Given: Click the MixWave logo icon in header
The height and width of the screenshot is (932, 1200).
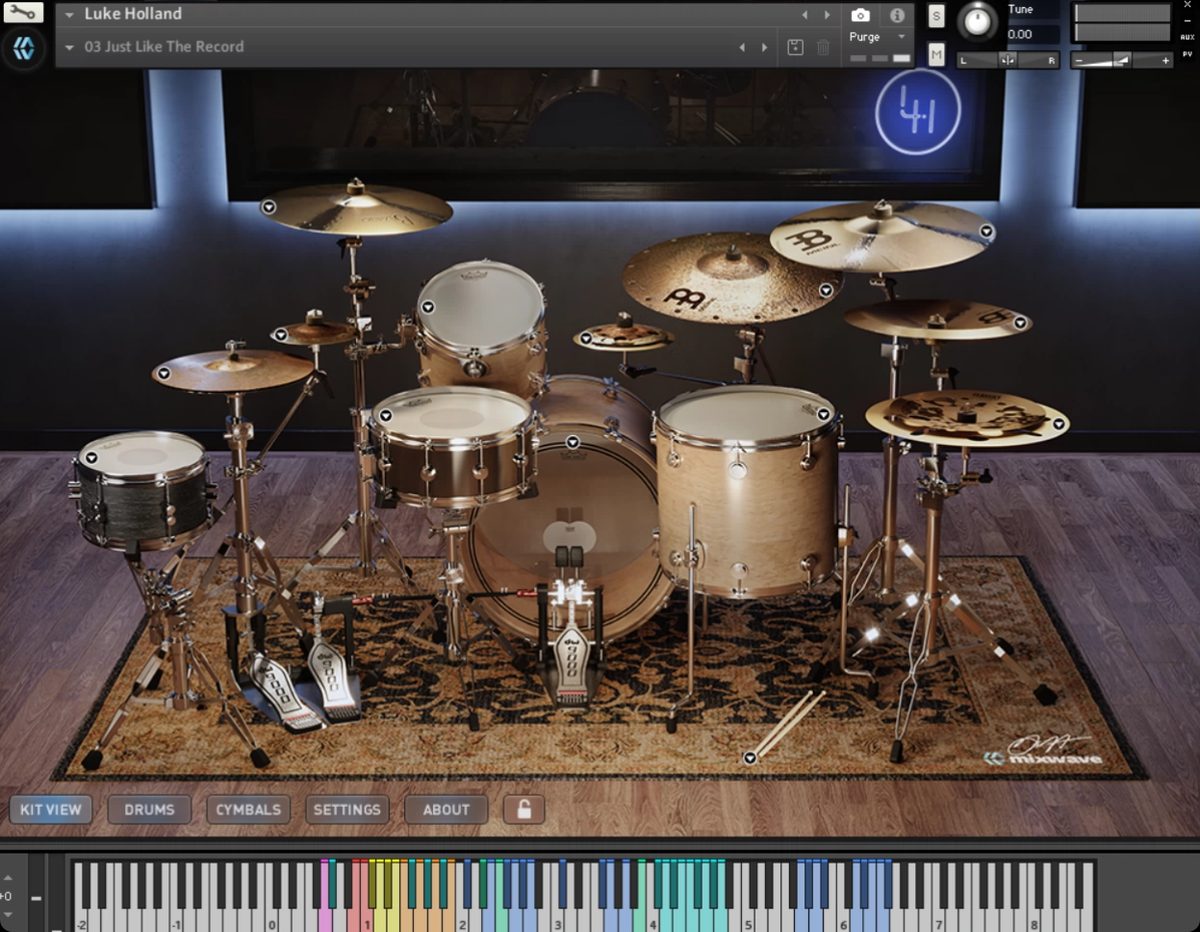Looking at the screenshot, I should click(x=23, y=49).
